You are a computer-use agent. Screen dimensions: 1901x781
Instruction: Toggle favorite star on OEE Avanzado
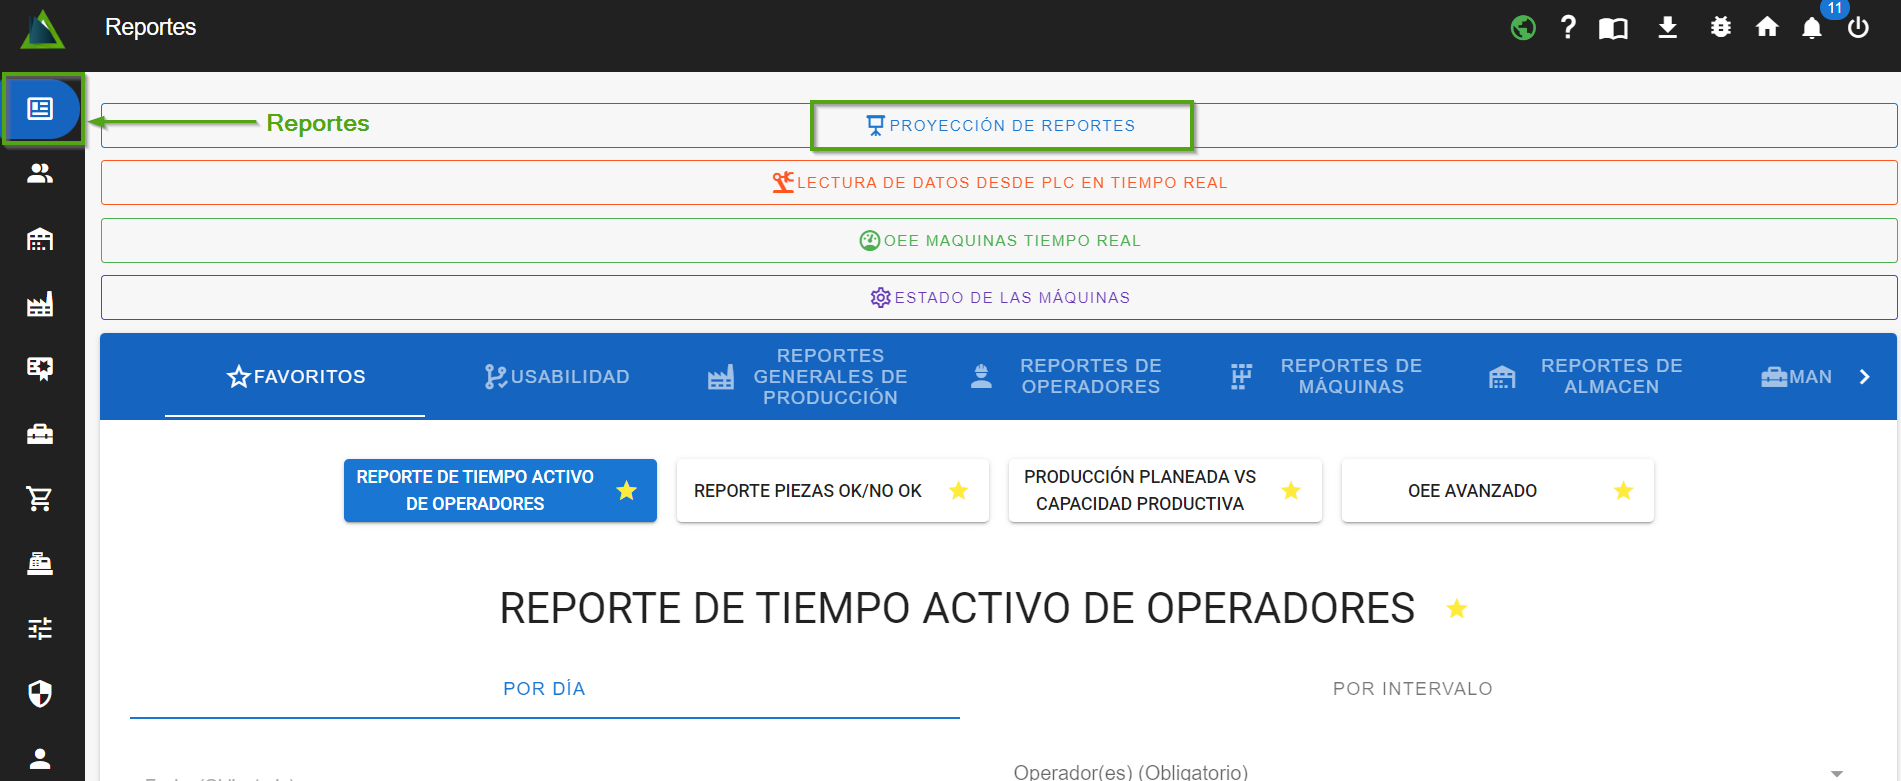[x=1623, y=491]
